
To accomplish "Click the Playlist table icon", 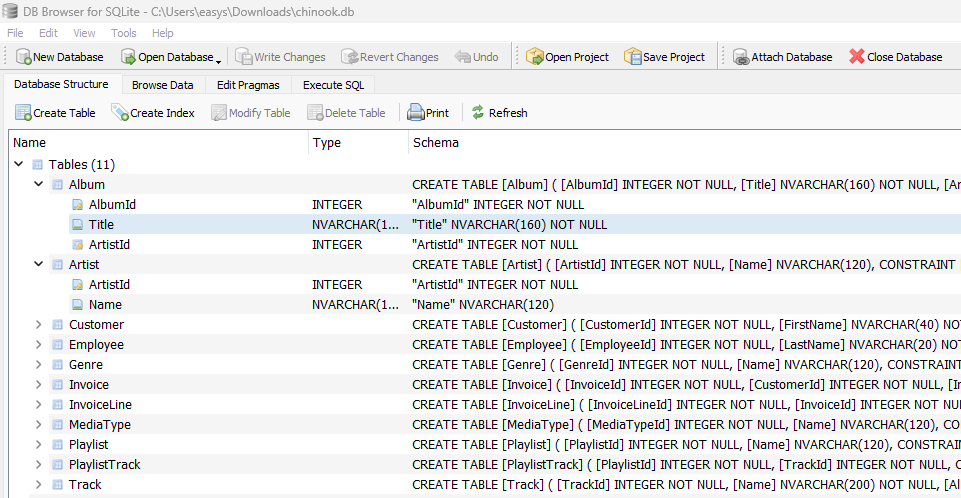I will [58, 445].
